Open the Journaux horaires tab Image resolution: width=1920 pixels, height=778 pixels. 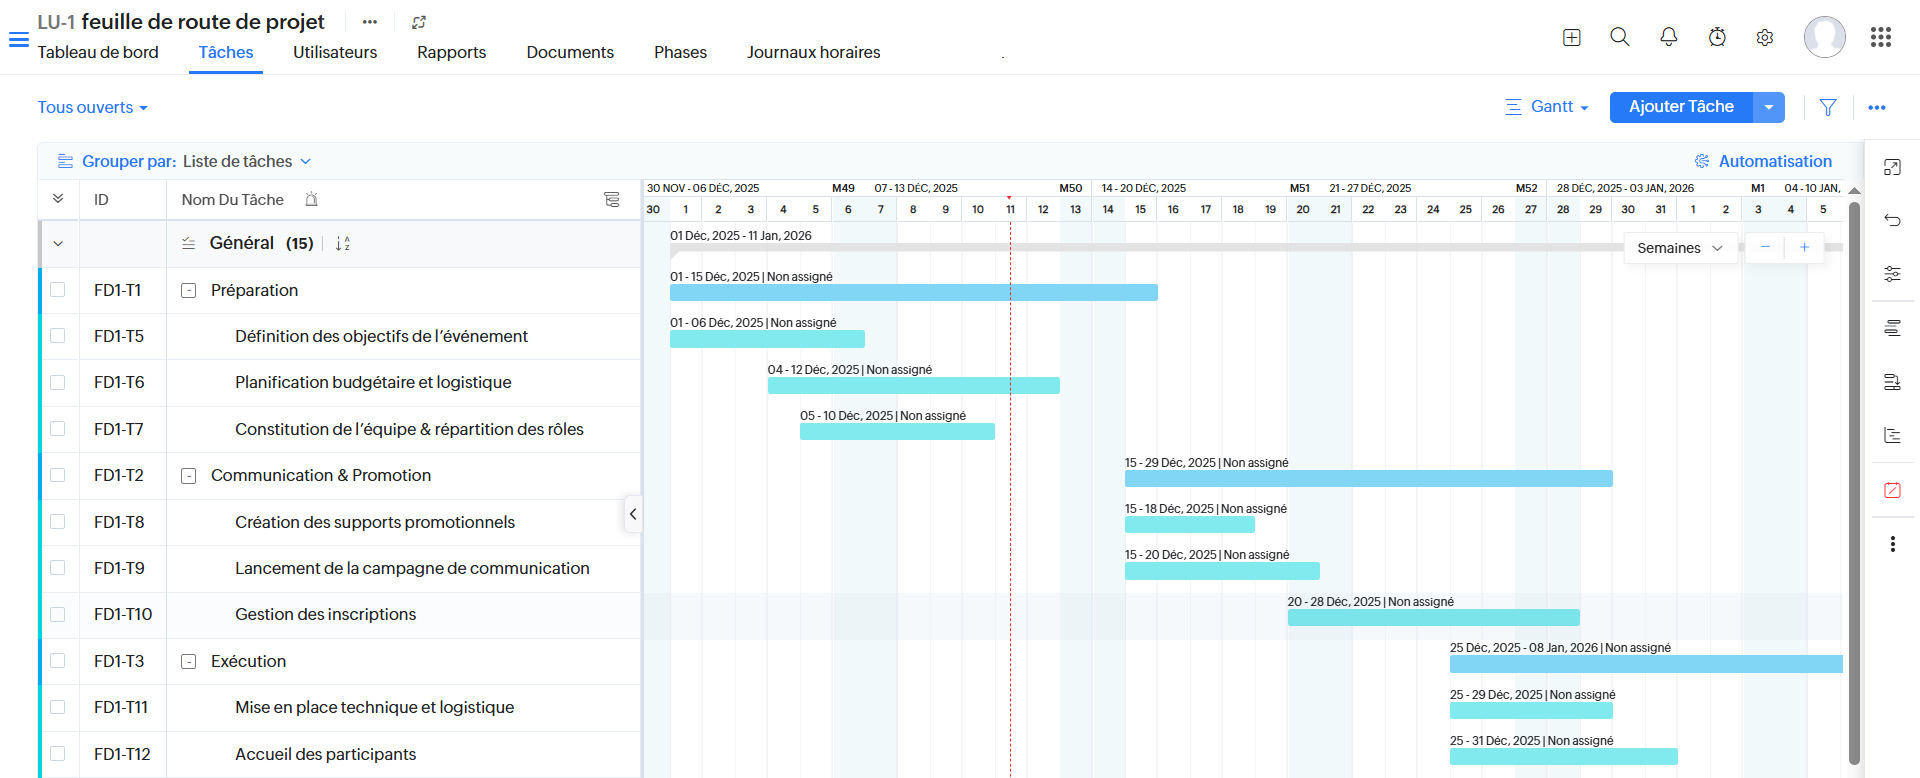tap(814, 52)
